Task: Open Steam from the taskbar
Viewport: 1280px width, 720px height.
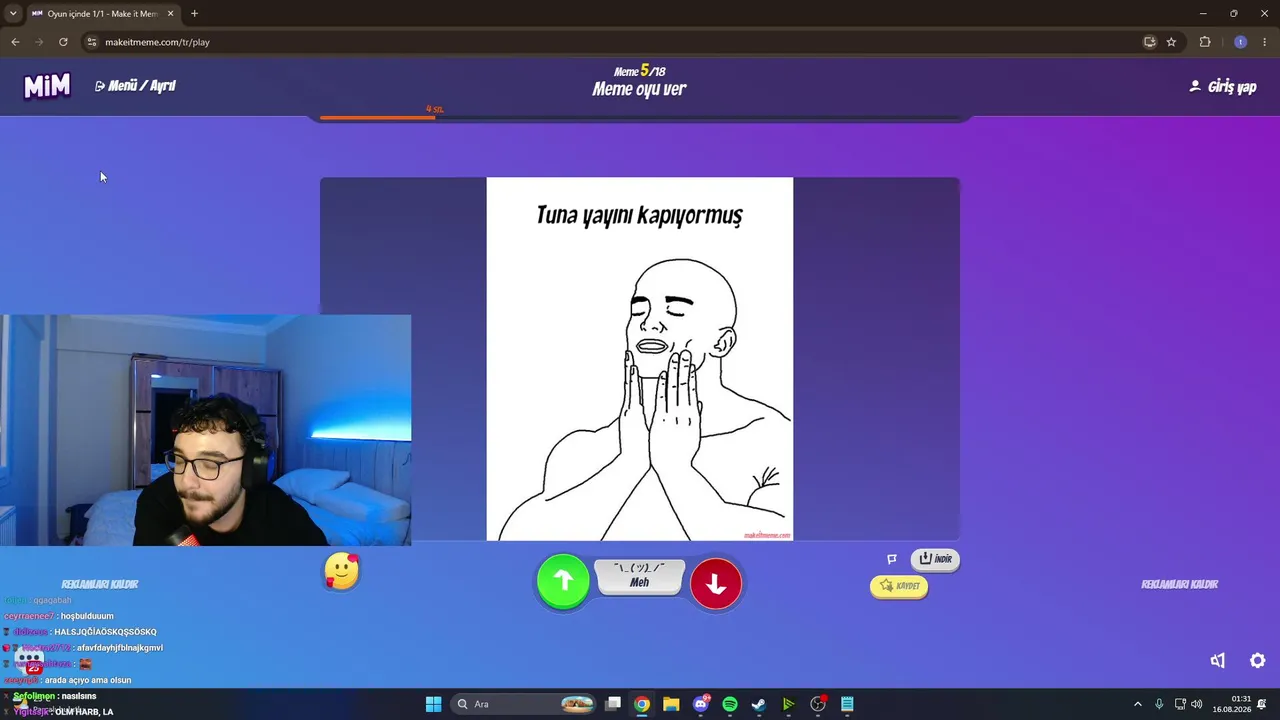Action: click(x=759, y=704)
